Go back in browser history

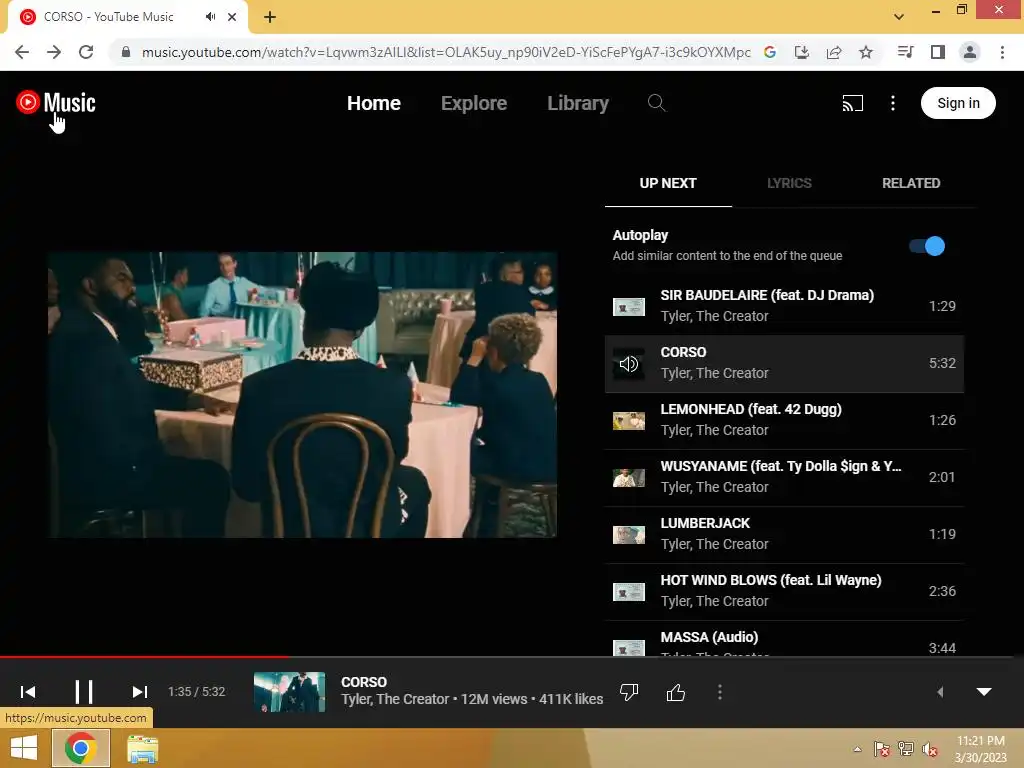(x=22, y=52)
